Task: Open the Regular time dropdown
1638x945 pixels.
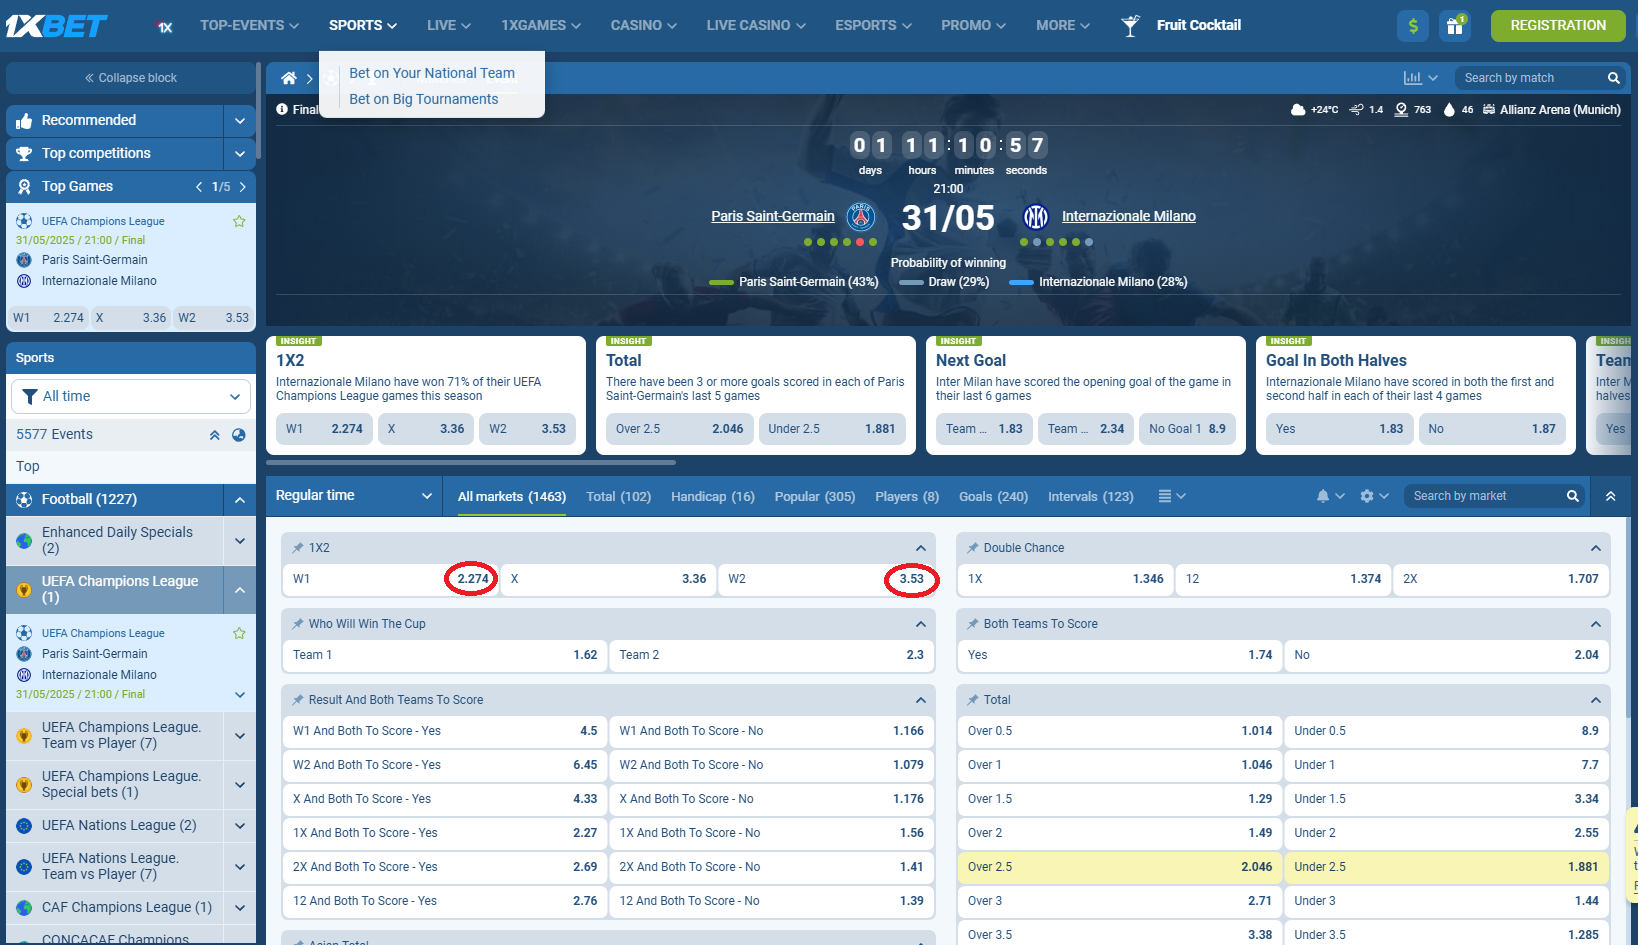Action: 353,496
